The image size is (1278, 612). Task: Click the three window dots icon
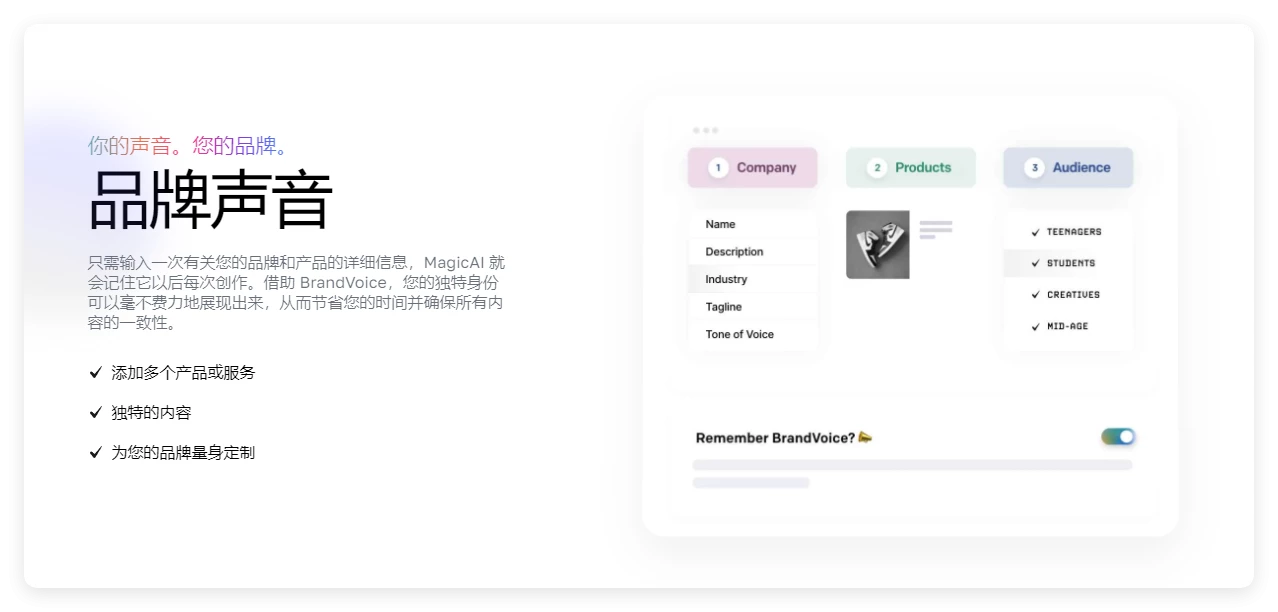(x=705, y=130)
